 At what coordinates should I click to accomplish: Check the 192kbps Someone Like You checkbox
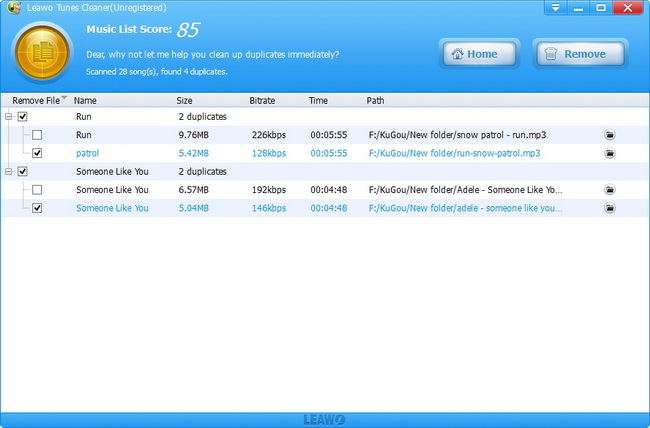point(37,190)
